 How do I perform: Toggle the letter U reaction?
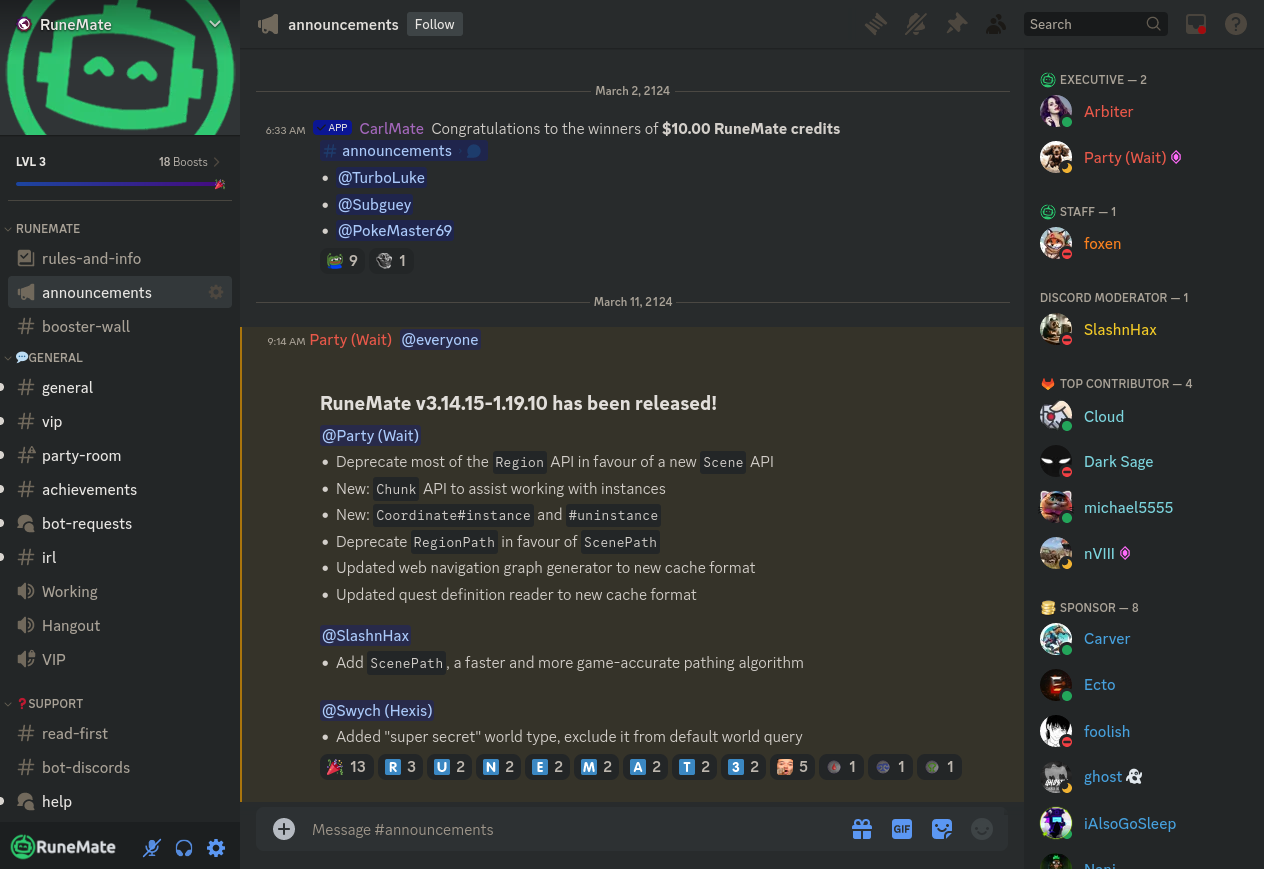point(450,767)
